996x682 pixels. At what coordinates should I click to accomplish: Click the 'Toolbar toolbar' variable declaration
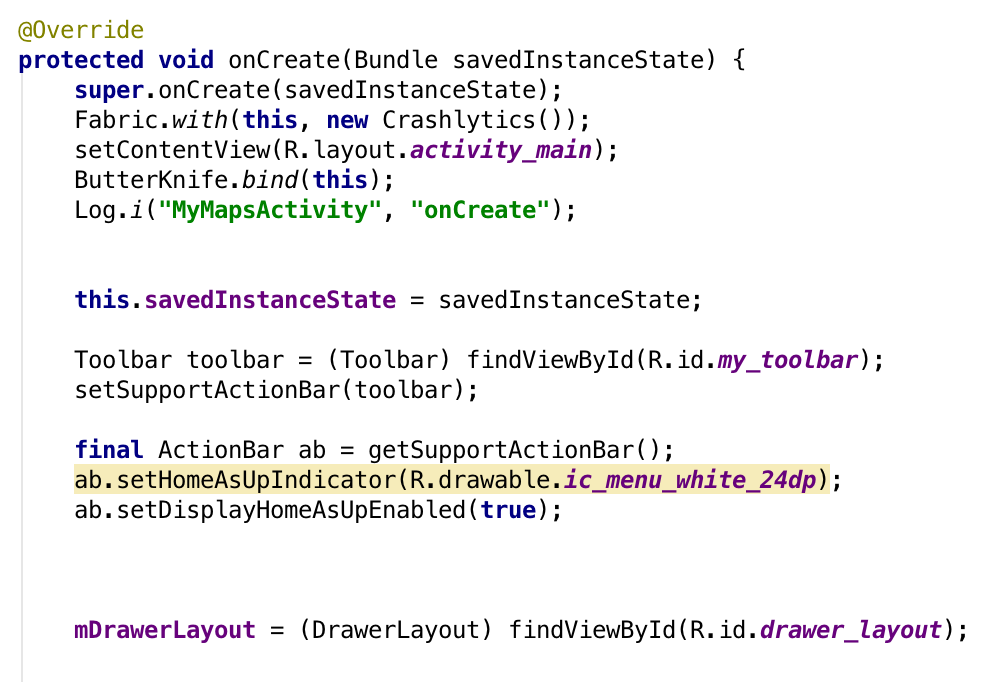(x=179, y=360)
